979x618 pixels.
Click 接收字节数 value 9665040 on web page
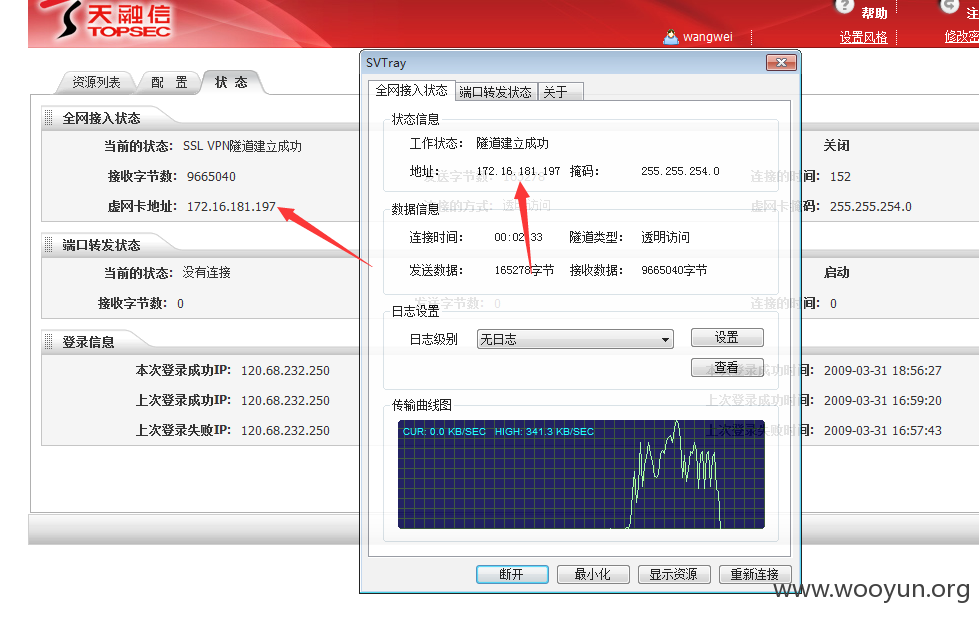(x=211, y=177)
